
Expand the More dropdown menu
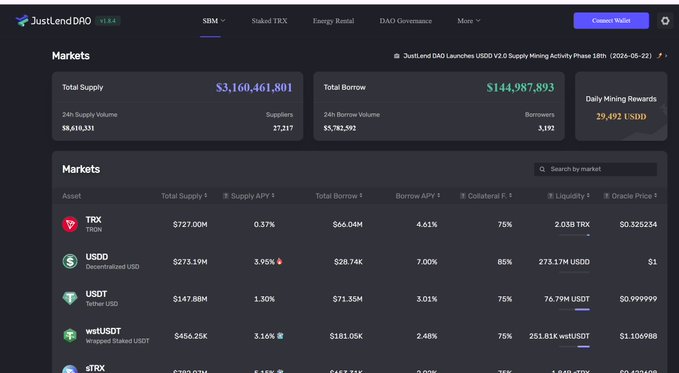coord(469,21)
